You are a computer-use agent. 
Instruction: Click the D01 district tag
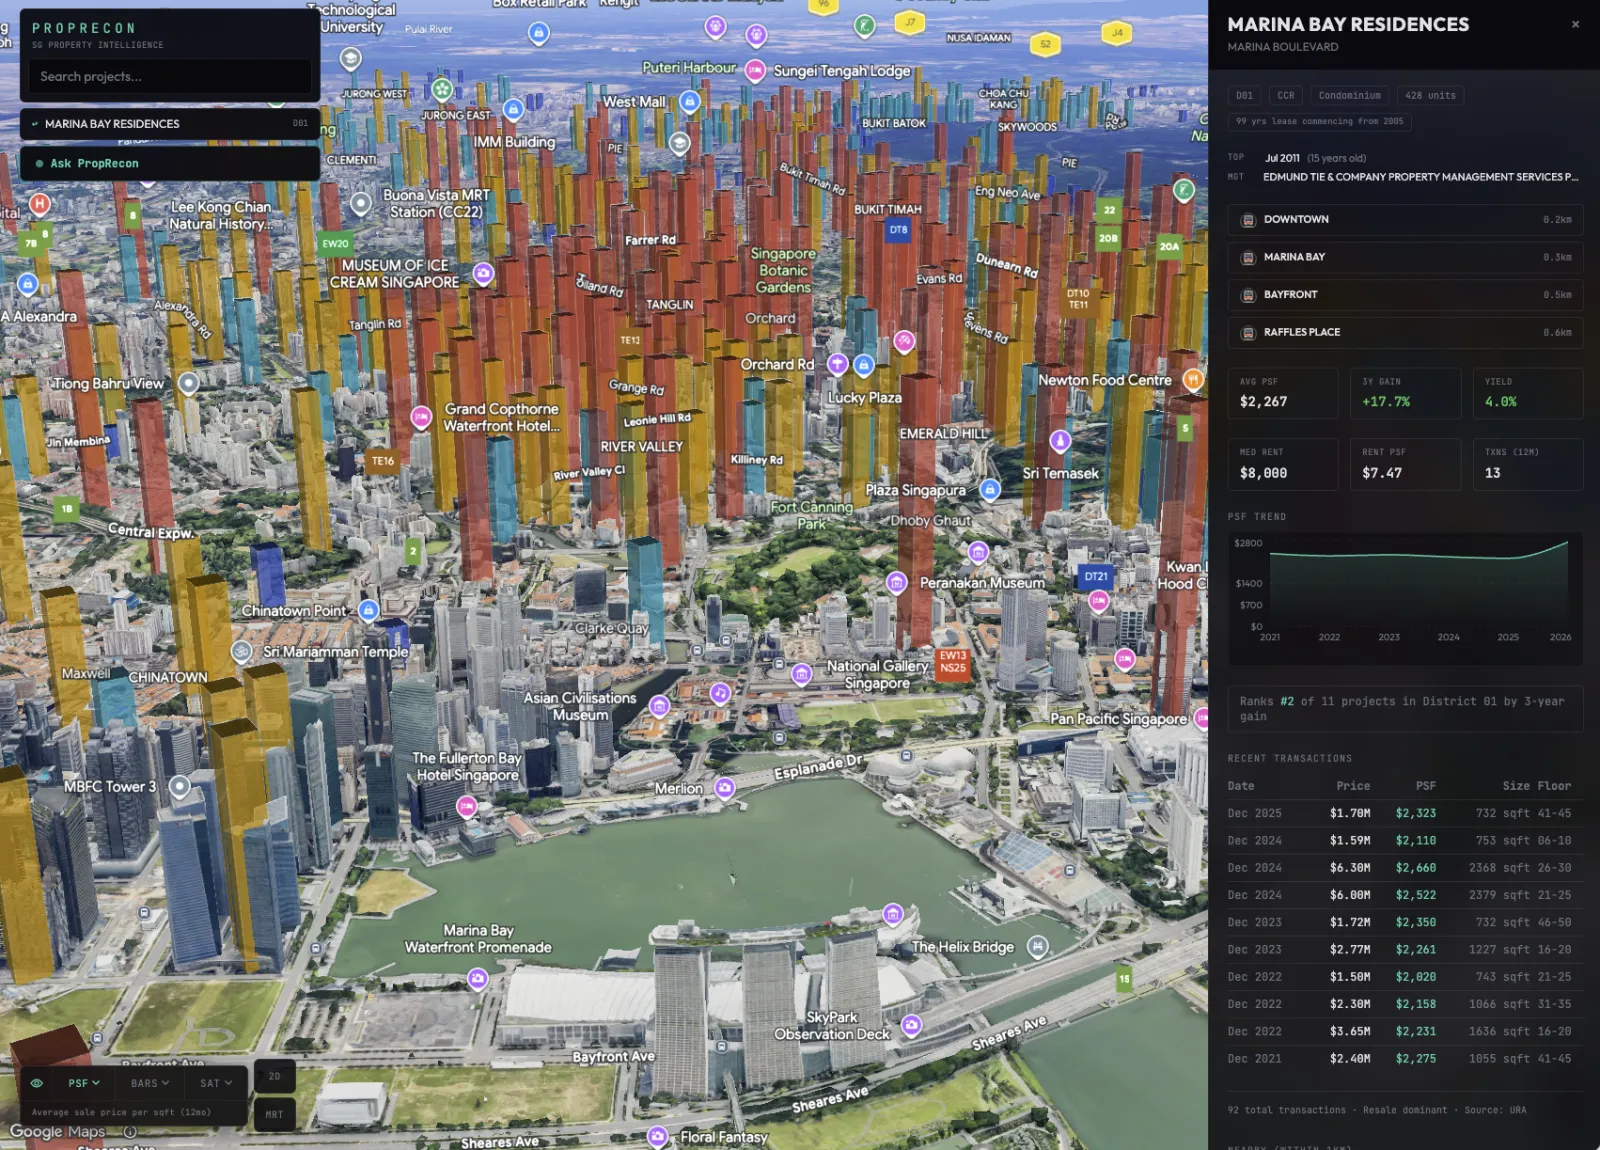coord(1244,95)
